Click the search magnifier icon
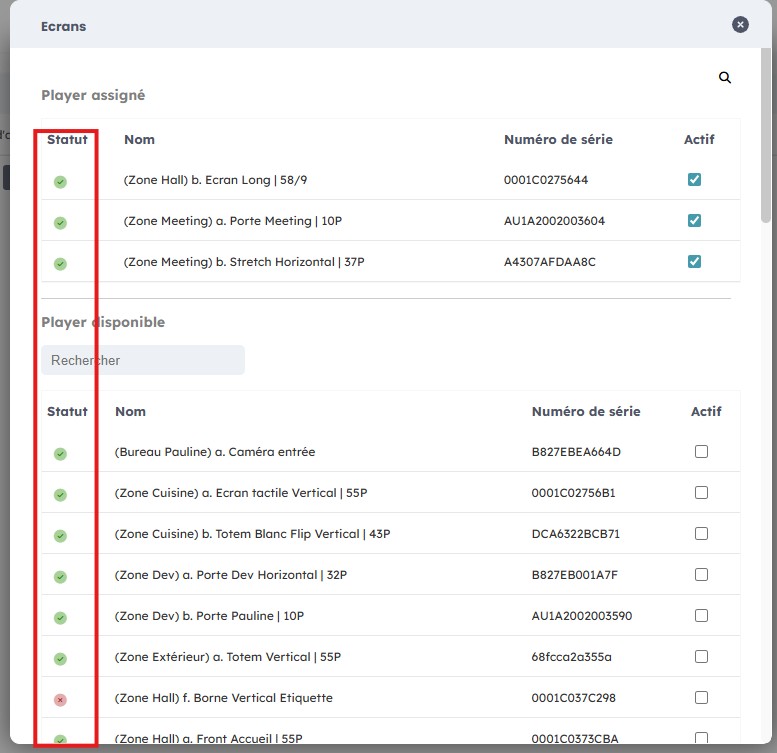Screen dimensions: 777x753 [725, 78]
